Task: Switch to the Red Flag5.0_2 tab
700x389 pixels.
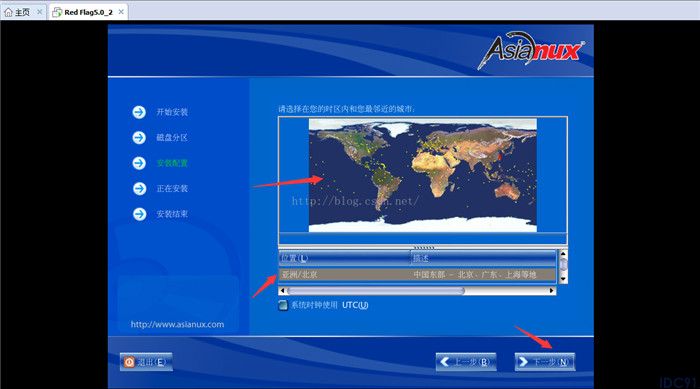Action: click(88, 12)
